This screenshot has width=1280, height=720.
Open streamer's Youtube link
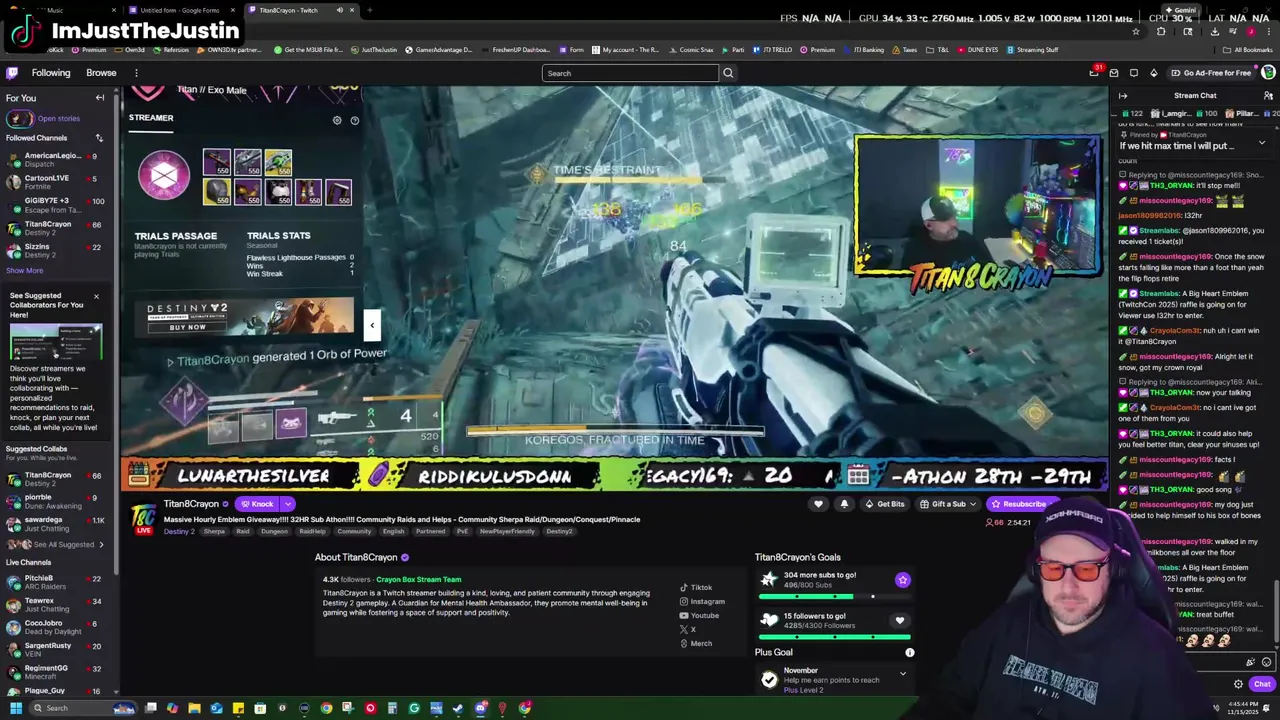click(x=699, y=615)
